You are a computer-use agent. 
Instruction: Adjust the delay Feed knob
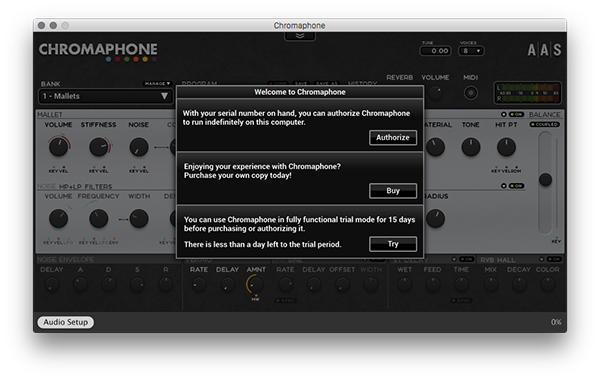pyautogui.click(x=433, y=284)
